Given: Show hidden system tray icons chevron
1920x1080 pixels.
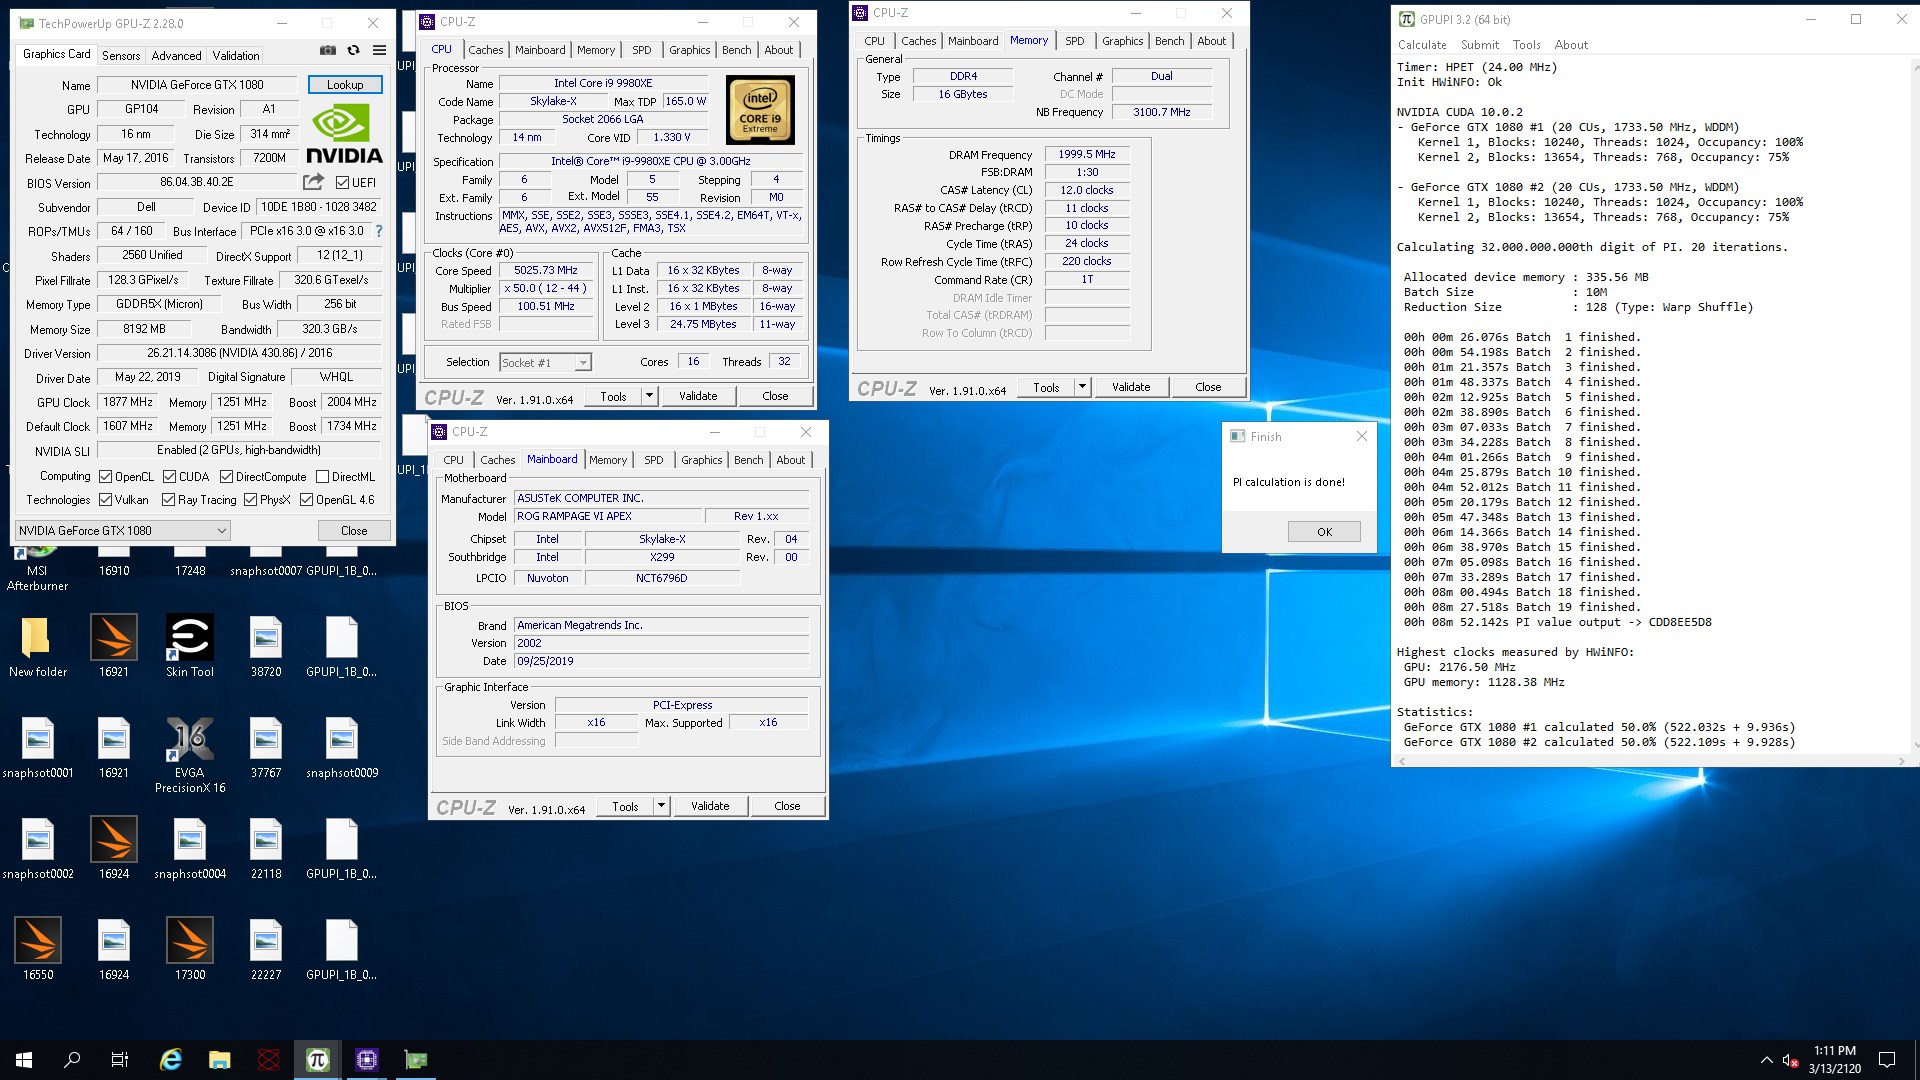Looking at the screenshot, I should 1766,1060.
